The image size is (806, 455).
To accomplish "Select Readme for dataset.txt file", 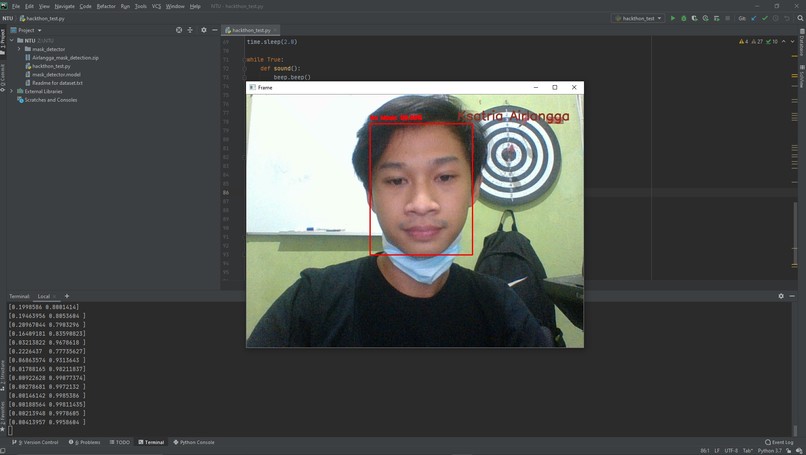I will [57, 83].
